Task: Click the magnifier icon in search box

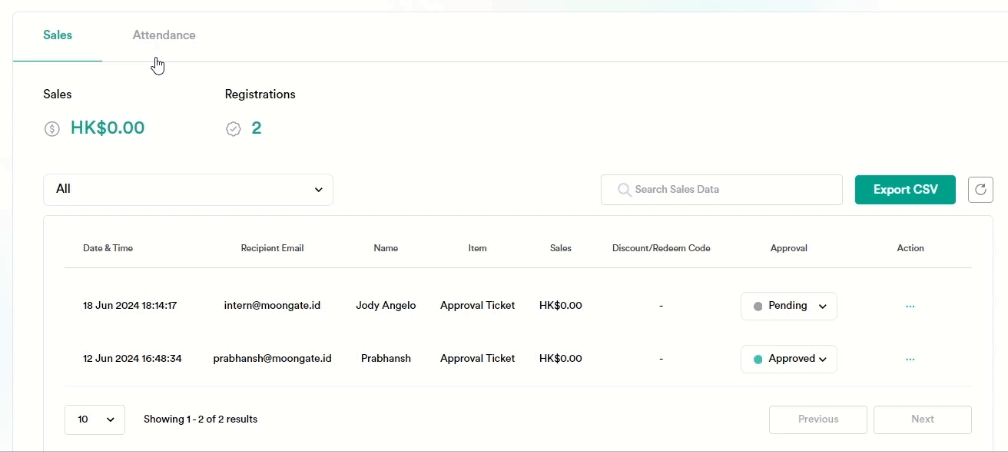Action: click(x=624, y=190)
